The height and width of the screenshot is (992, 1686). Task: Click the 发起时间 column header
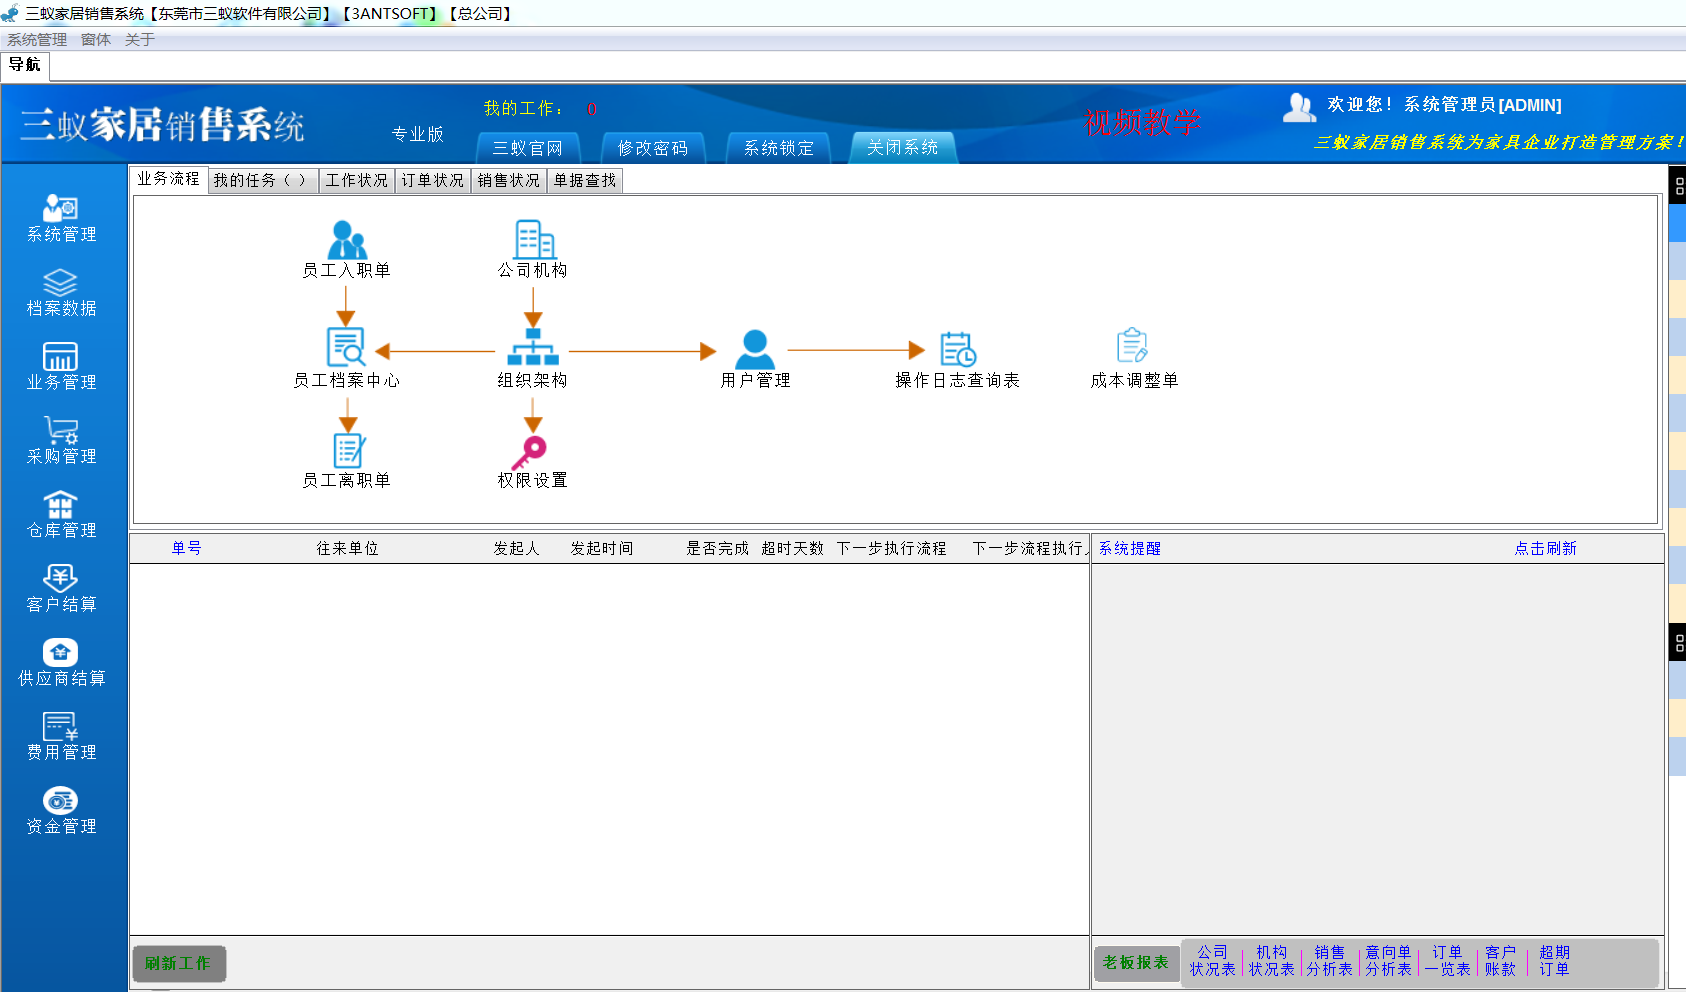601,548
